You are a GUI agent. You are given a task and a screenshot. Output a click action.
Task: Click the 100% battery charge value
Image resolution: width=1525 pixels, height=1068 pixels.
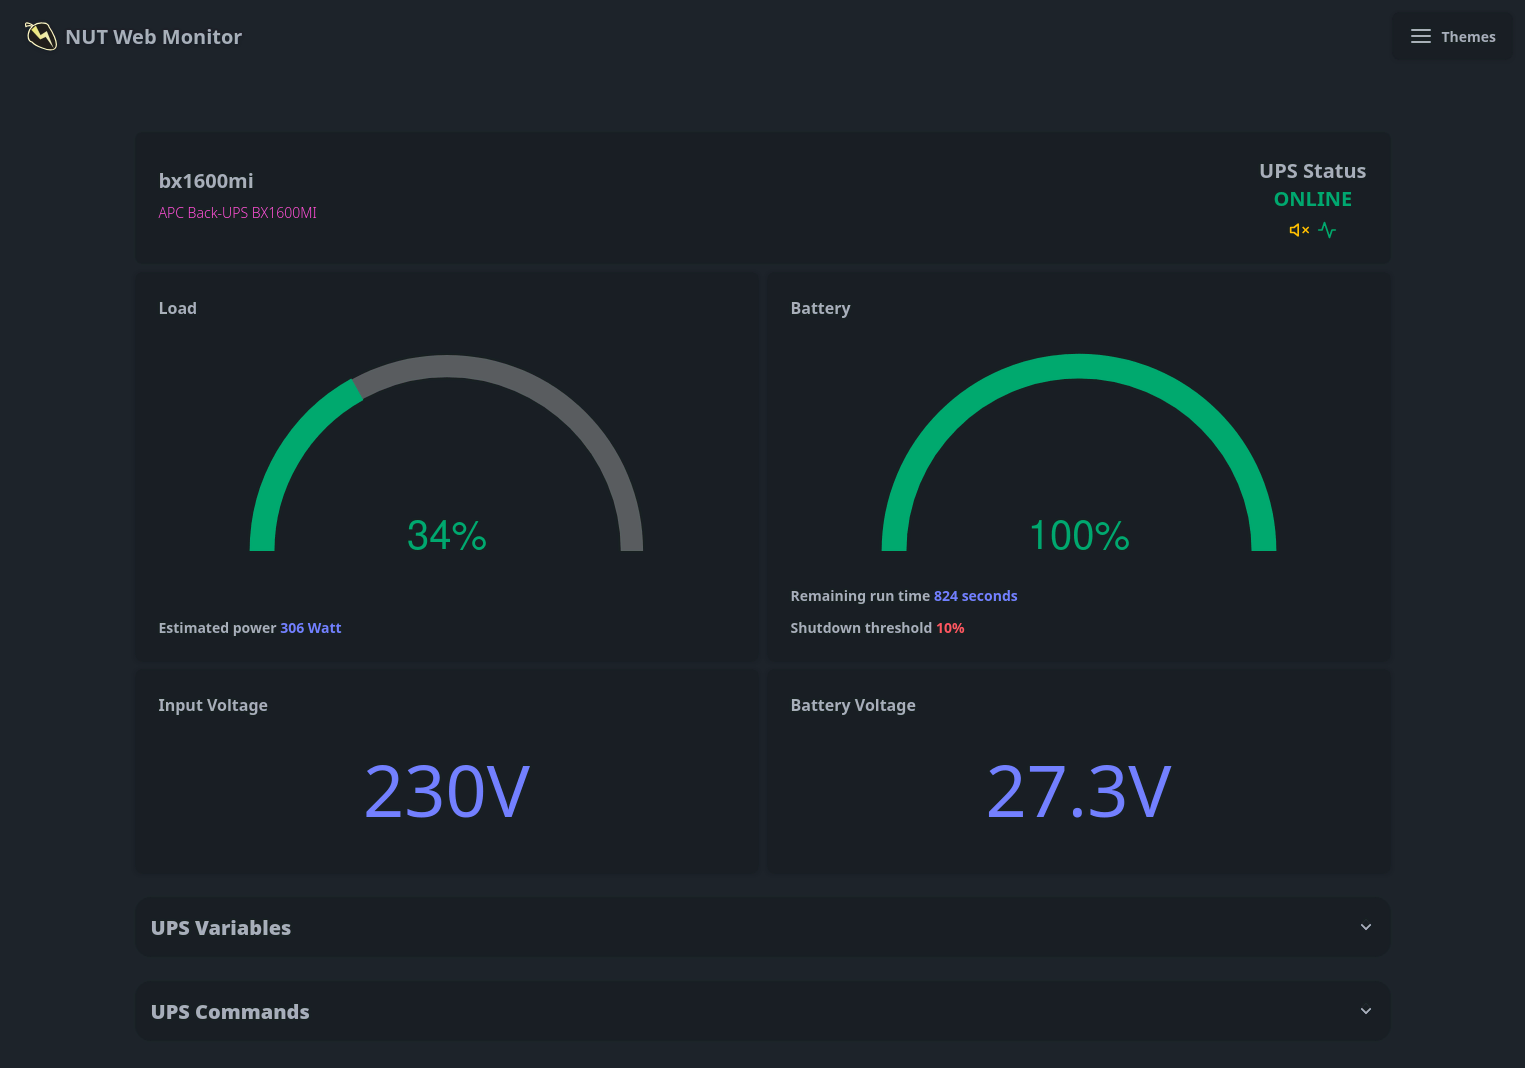(x=1079, y=535)
